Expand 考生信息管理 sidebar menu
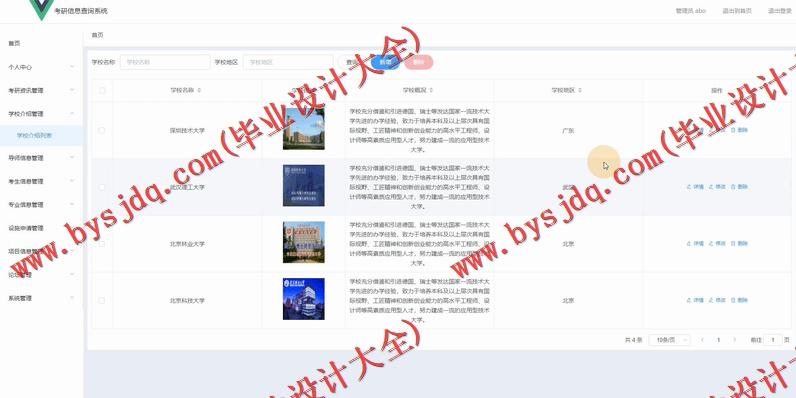 click(x=41, y=181)
